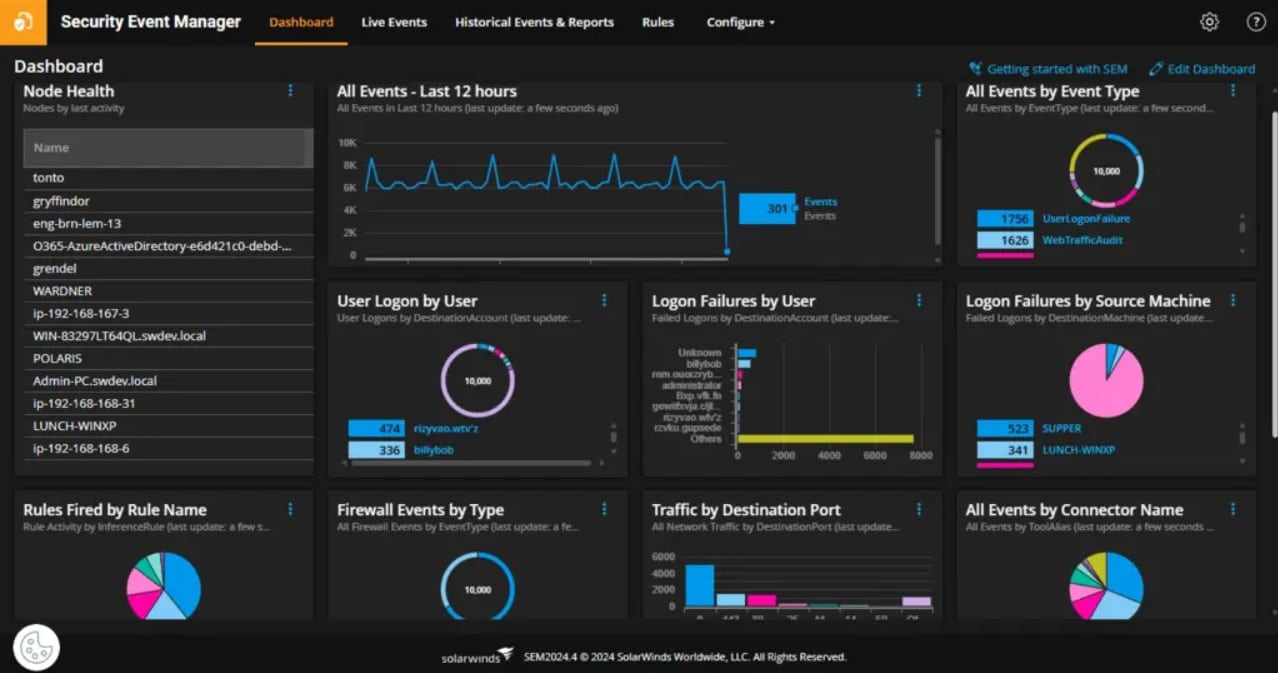Open Firewall Events by Type widget menu
Viewport: 1278px width, 673px height.
point(604,509)
